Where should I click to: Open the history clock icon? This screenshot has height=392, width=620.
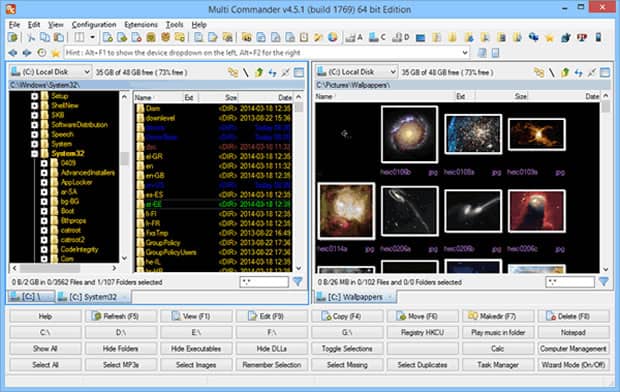pyautogui.click(x=42, y=53)
